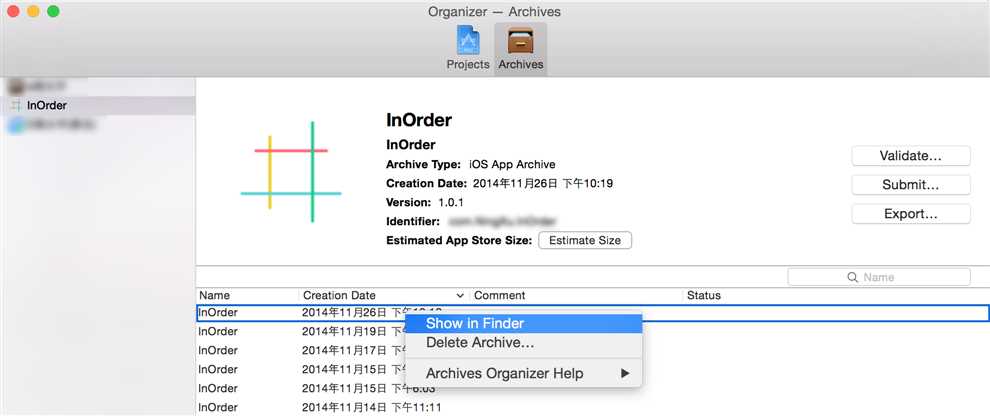Select archive dated 2014年11月19日
This screenshot has height=416, width=990.
pyautogui.click(x=593, y=331)
